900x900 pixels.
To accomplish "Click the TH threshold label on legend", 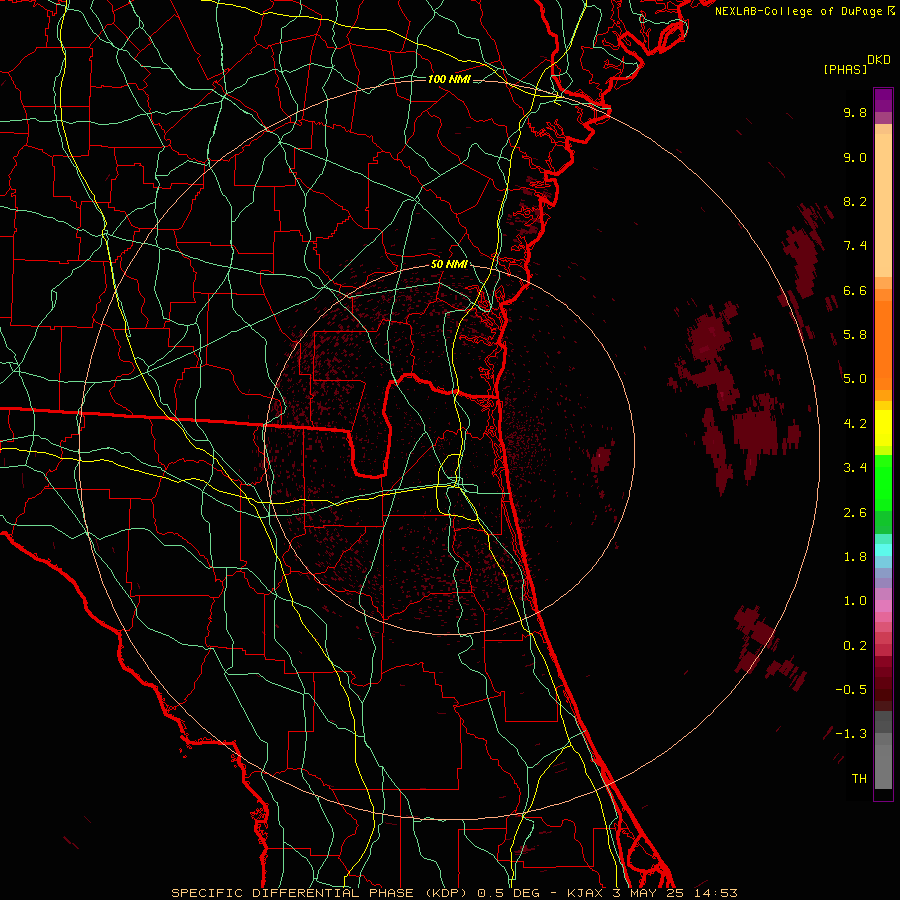I will (x=859, y=779).
